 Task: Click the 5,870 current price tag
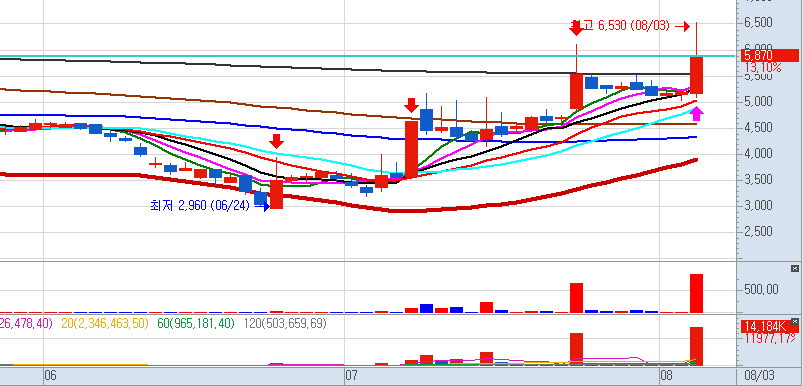769,56
